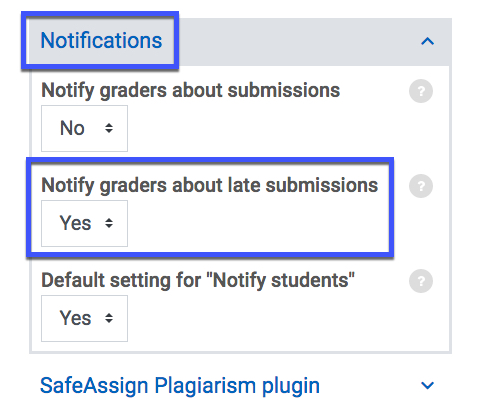Collapse the Notifications section with chevron
486x411 pixels.
click(427, 41)
